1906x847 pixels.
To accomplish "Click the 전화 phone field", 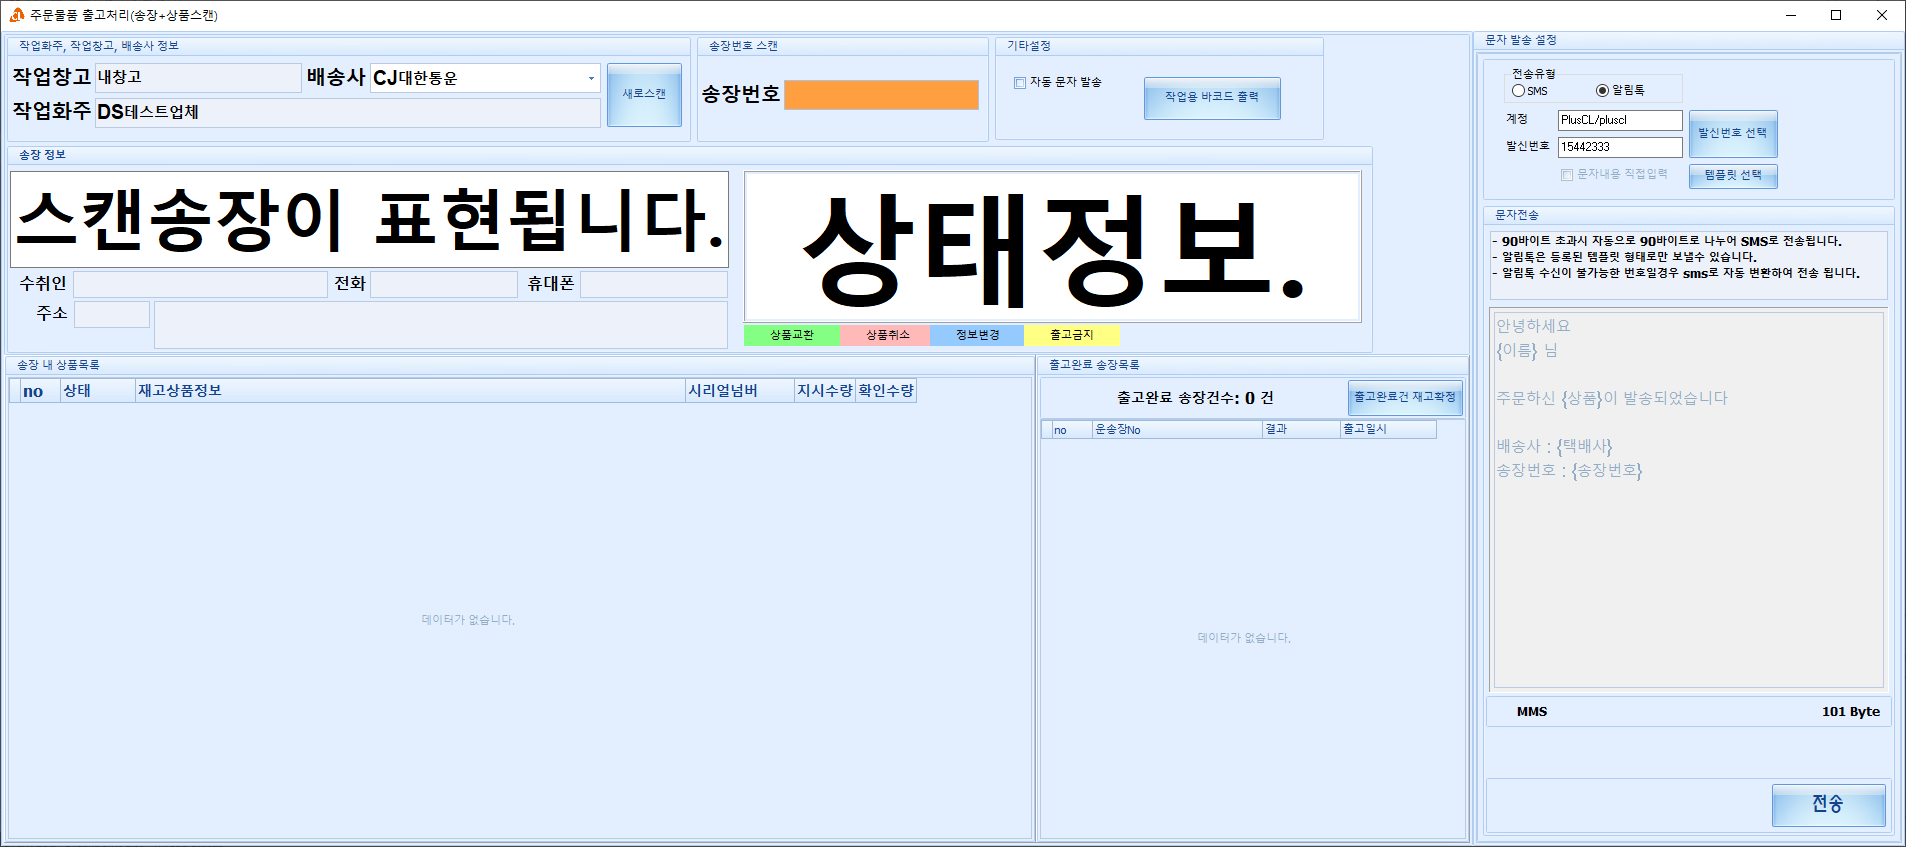I will 444,284.
